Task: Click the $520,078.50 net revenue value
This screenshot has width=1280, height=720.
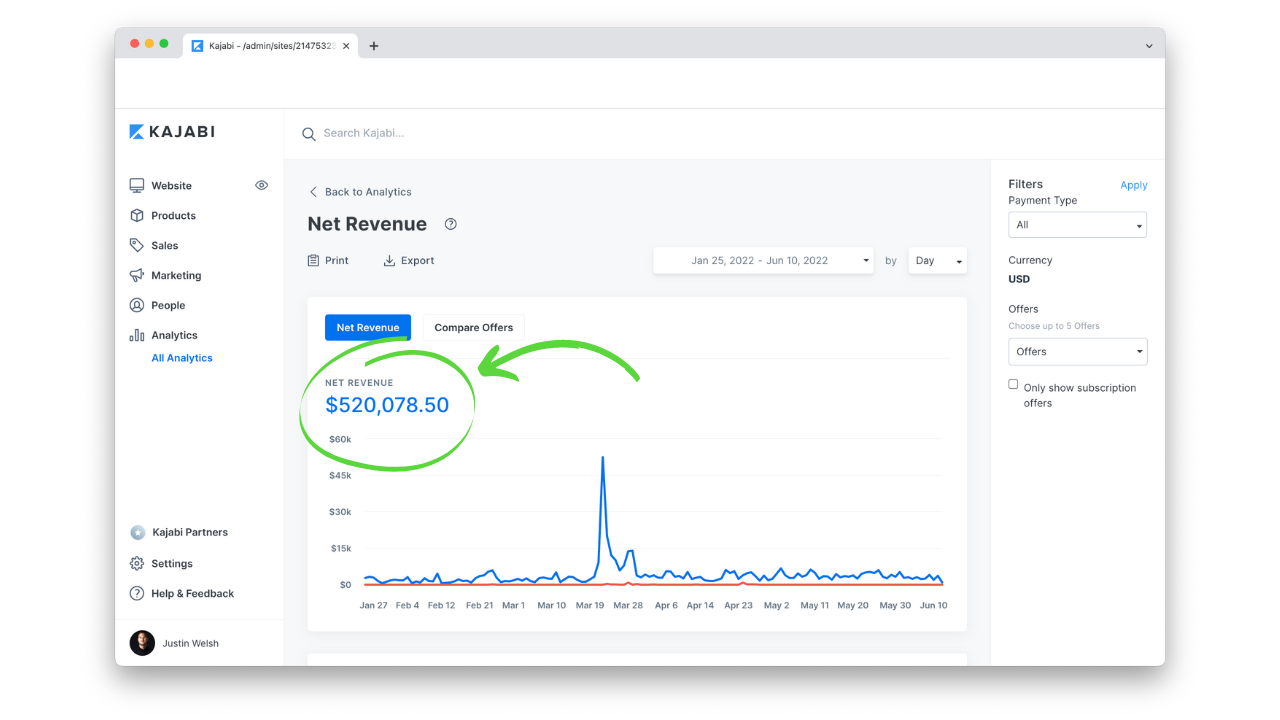Action: click(x=387, y=405)
